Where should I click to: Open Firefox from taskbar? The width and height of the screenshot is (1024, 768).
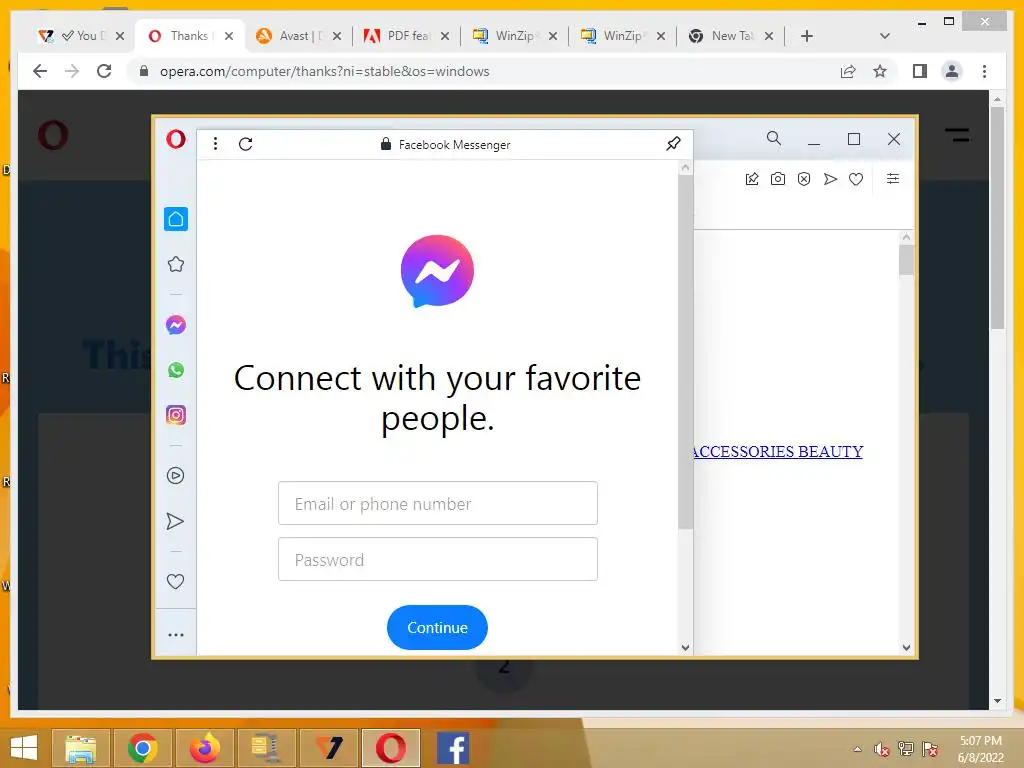[x=204, y=748]
